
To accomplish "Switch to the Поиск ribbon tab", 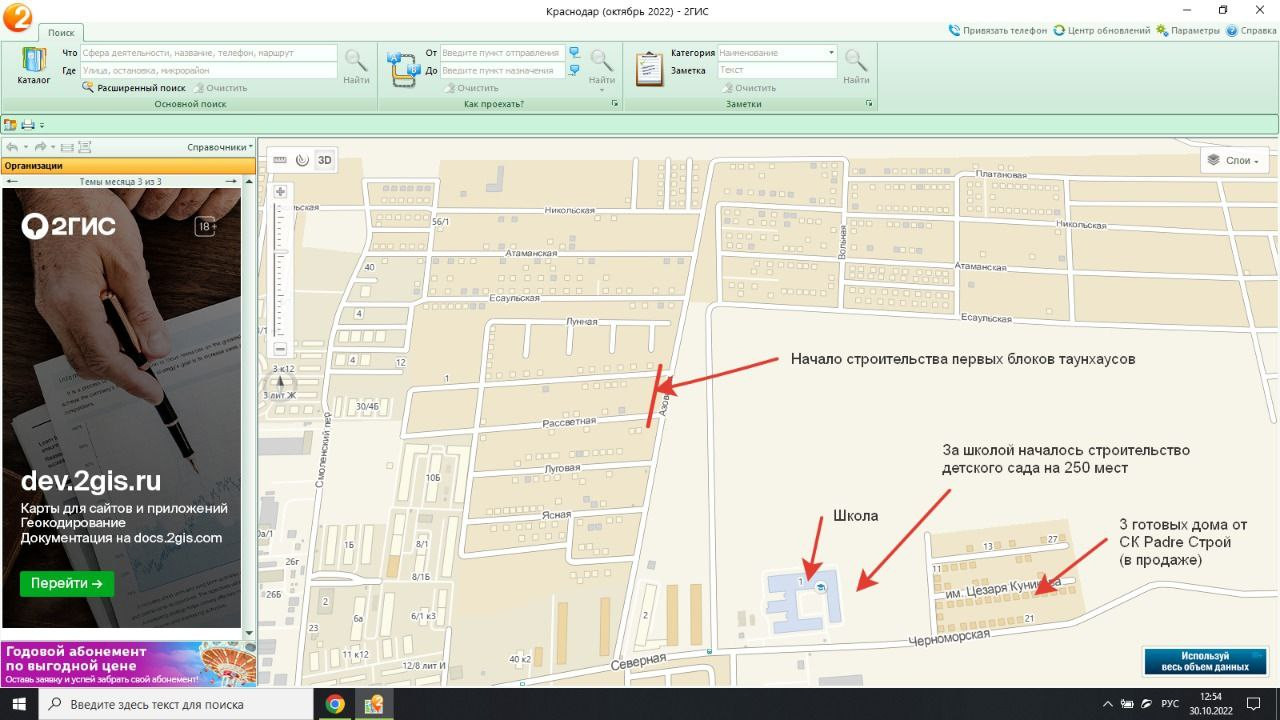I will (x=62, y=33).
